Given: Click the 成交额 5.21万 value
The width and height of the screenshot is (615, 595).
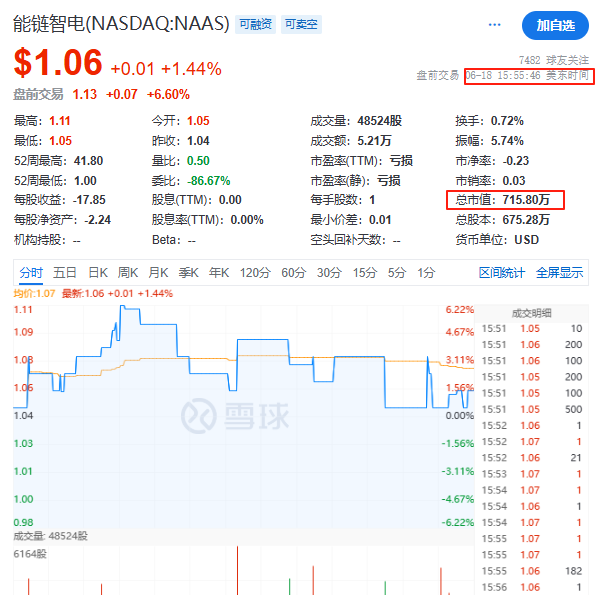Looking at the screenshot, I should 375,140.
